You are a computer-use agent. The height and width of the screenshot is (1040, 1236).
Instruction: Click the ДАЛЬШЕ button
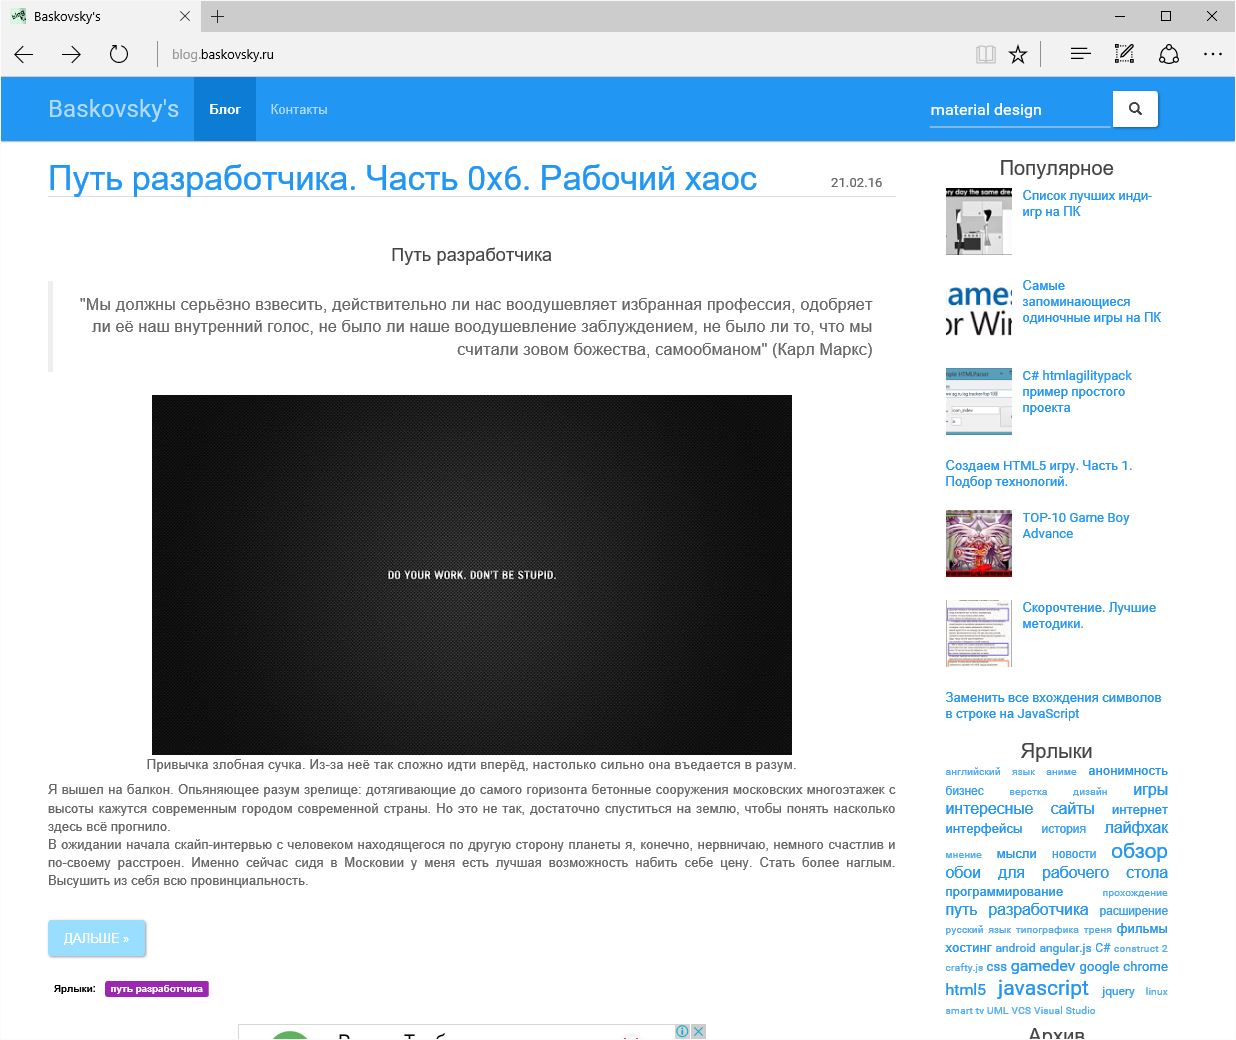coord(97,938)
